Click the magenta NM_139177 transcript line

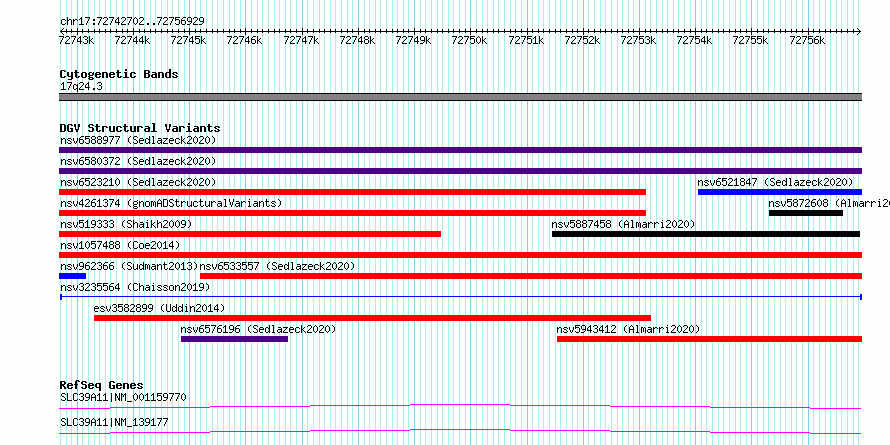click(x=460, y=431)
